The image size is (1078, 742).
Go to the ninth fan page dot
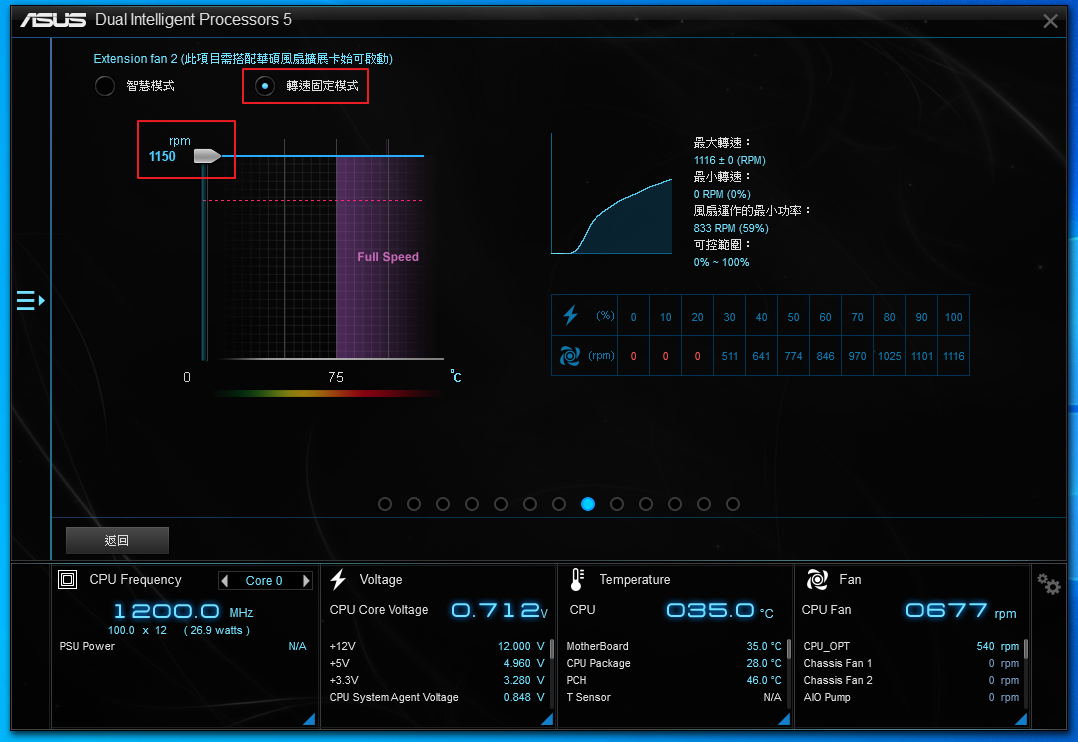tap(617, 504)
